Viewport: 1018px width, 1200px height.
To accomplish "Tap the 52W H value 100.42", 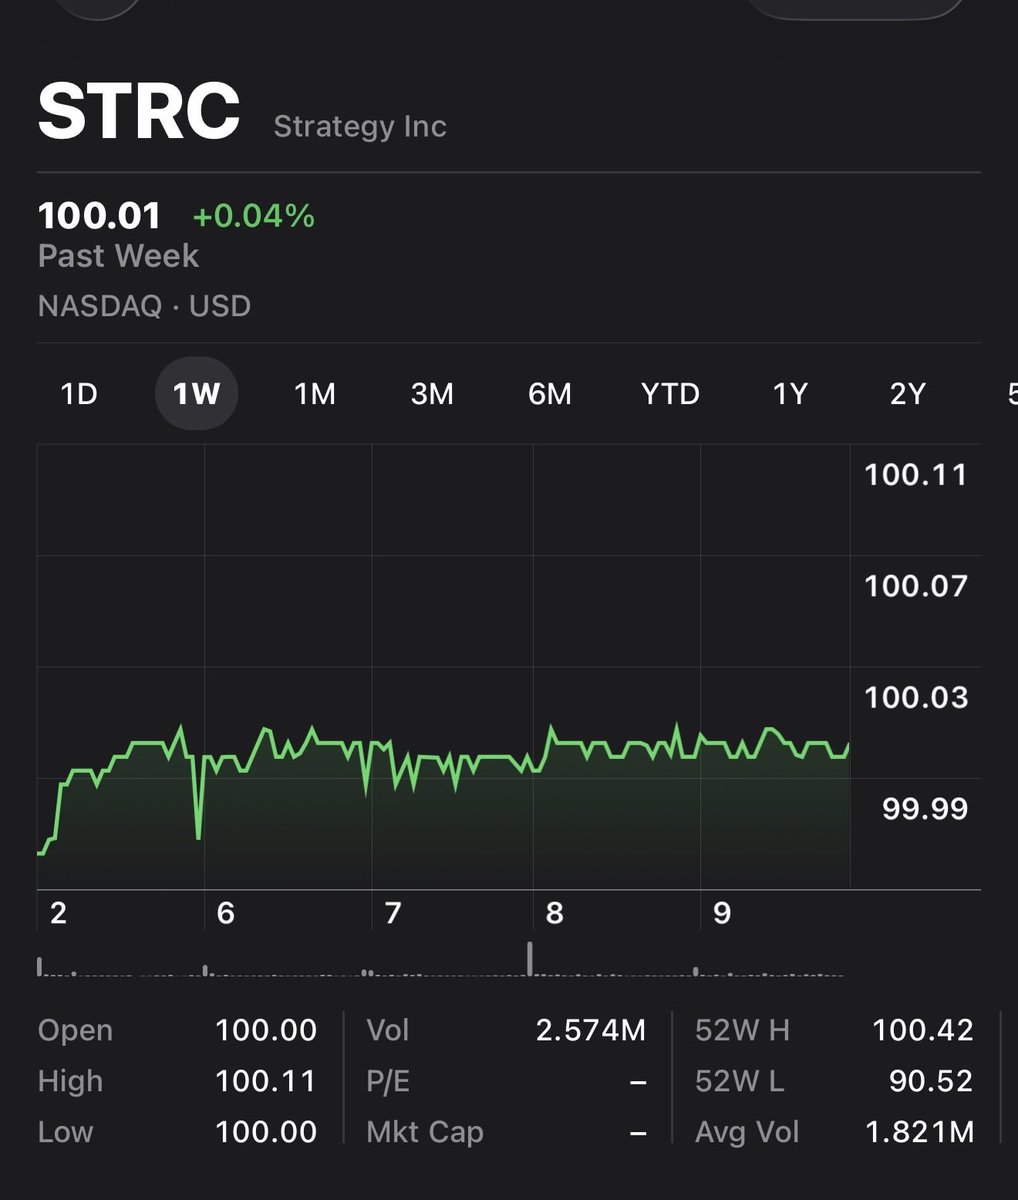I will click(923, 1030).
